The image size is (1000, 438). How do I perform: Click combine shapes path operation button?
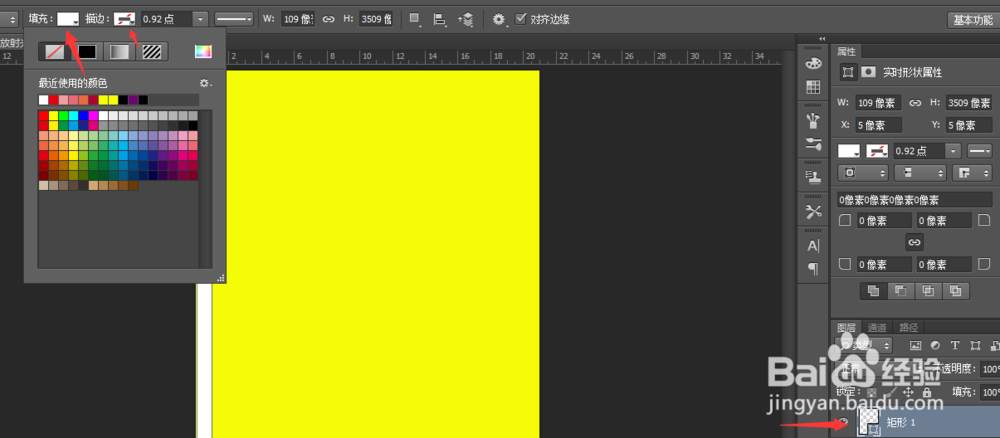coord(874,291)
